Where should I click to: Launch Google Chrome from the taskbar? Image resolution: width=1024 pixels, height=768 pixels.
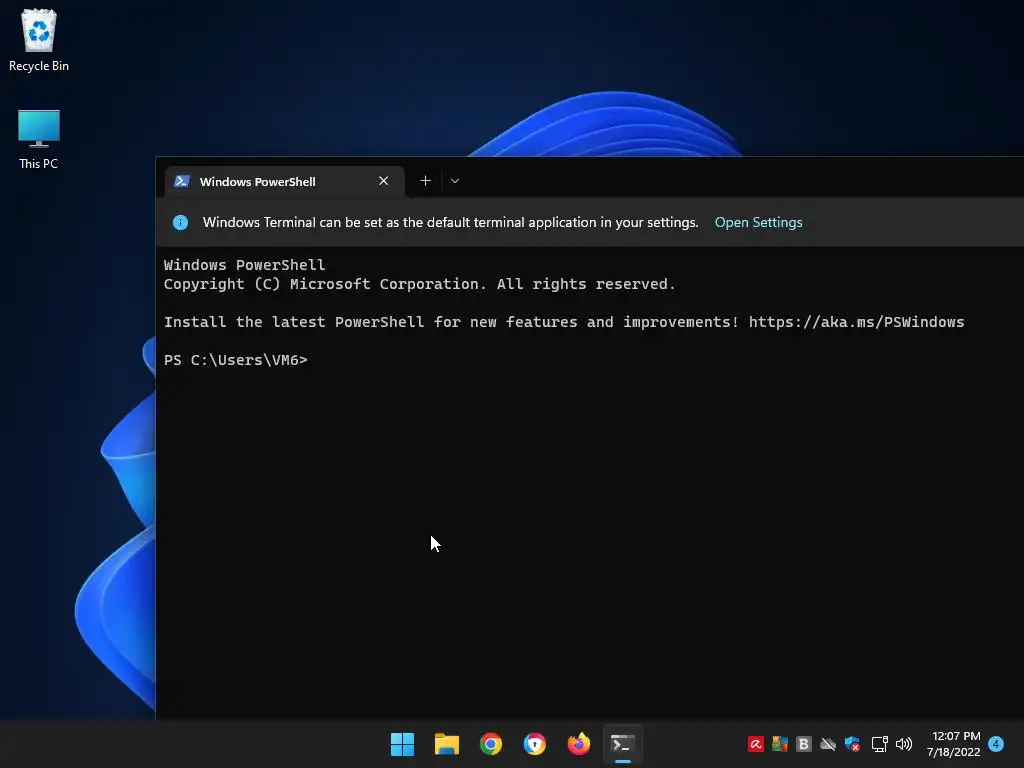coord(490,744)
